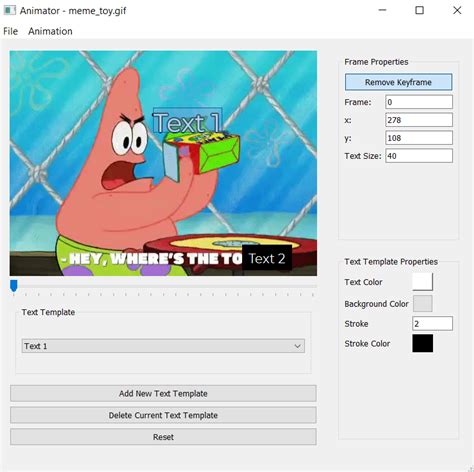Image resolution: width=474 pixels, height=472 pixels.
Task: Edit the Text Size field
Action: pyautogui.click(x=419, y=156)
